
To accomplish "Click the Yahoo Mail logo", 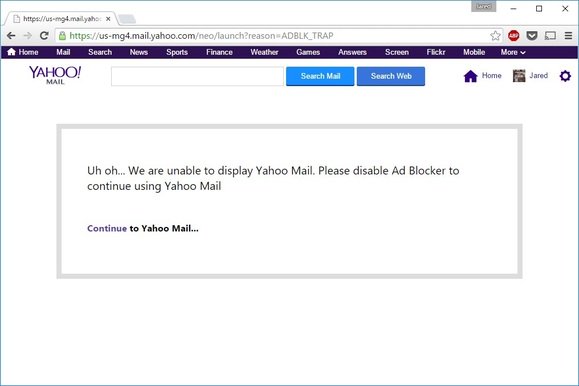I will pos(55,75).
